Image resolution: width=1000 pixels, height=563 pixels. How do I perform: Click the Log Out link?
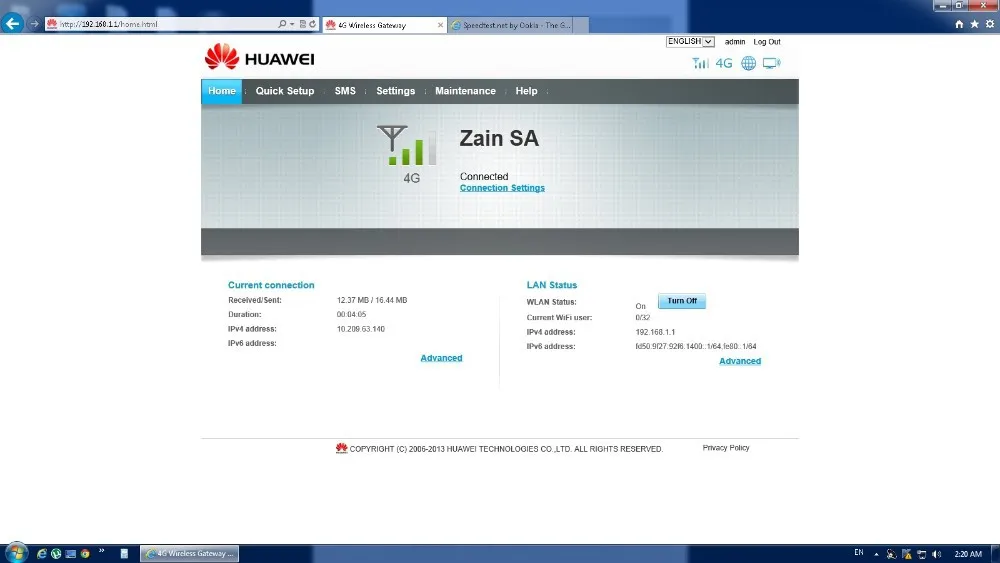767,42
